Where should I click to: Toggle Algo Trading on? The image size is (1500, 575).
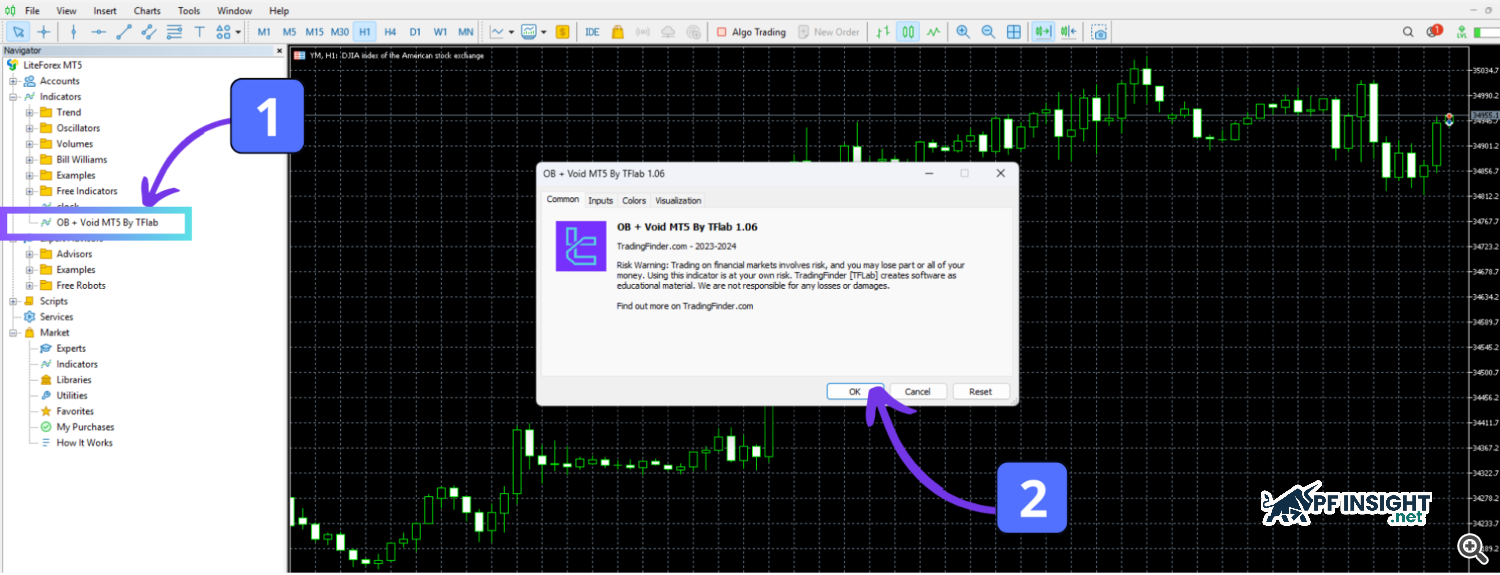click(751, 32)
